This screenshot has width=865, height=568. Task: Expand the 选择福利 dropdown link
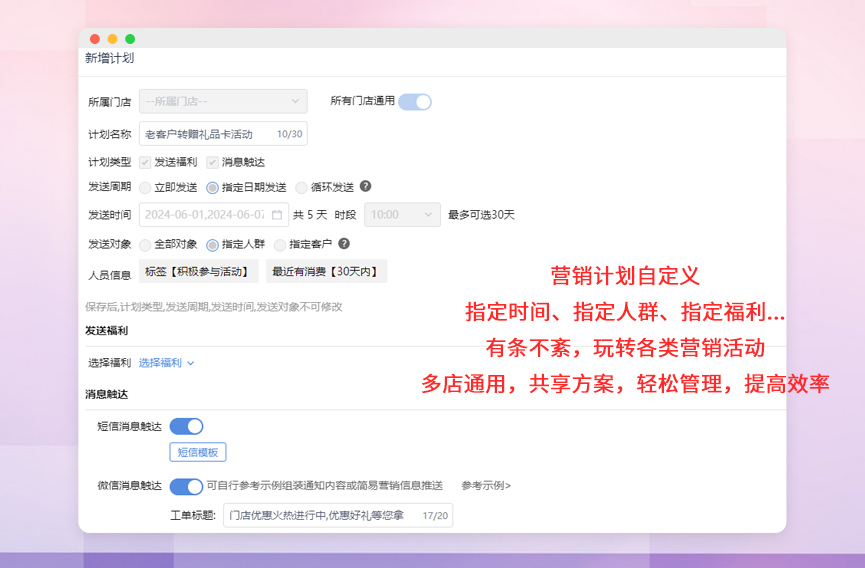166,363
